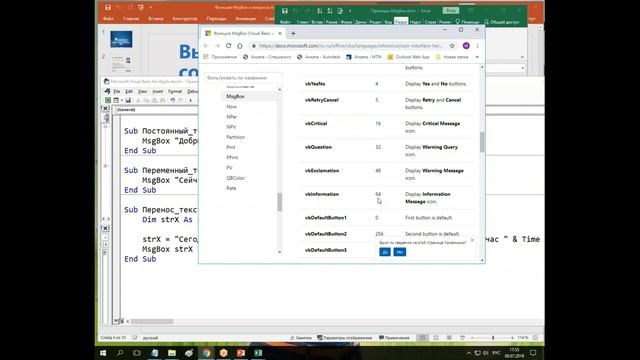640x360 pixels.
Task: Open notification center on taskbar
Action: (x=533, y=353)
